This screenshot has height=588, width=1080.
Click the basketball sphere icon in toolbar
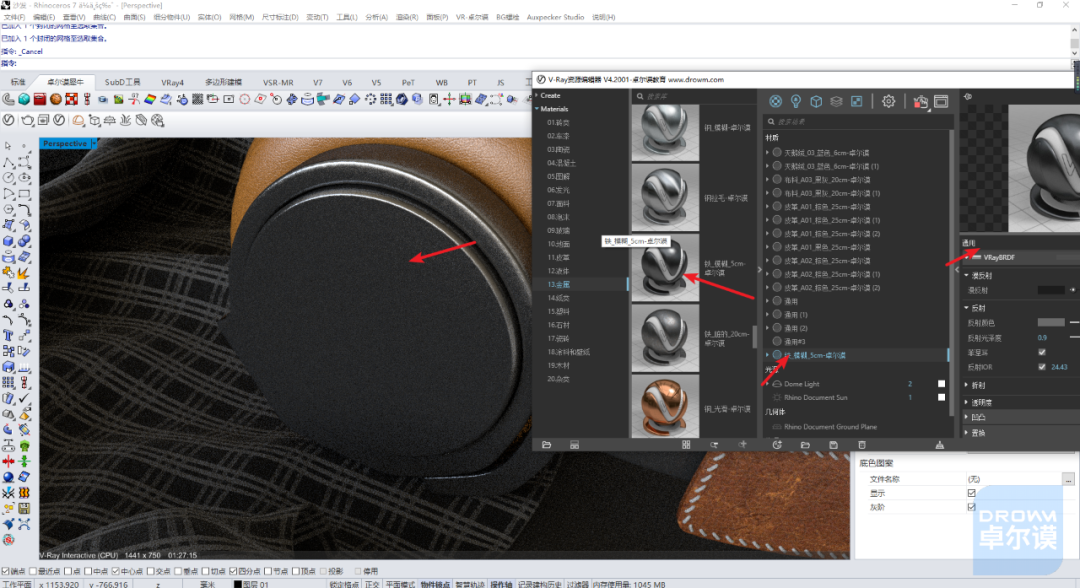56,100
